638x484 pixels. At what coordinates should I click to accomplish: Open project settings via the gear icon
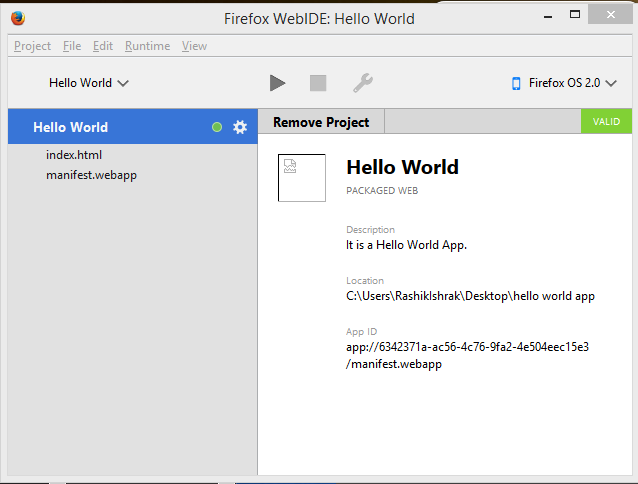pyautogui.click(x=240, y=127)
